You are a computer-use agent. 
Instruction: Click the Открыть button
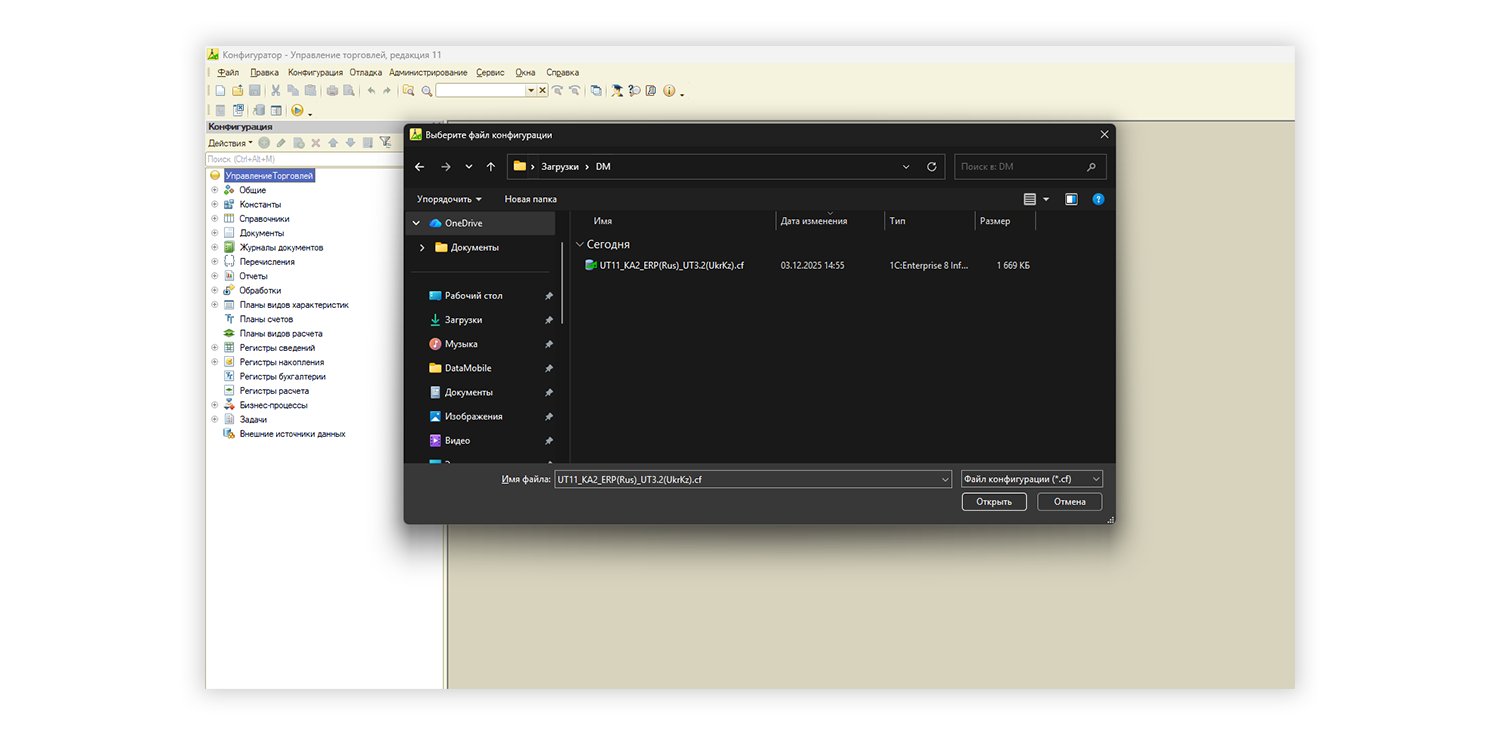tap(994, 502)
